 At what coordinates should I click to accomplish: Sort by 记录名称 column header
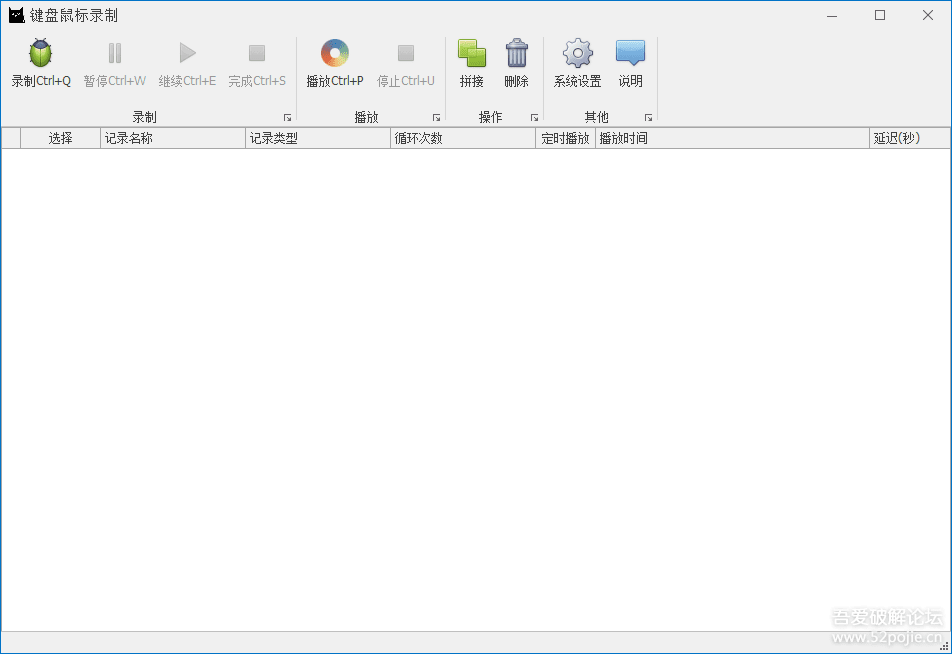(x=173, y=138)
